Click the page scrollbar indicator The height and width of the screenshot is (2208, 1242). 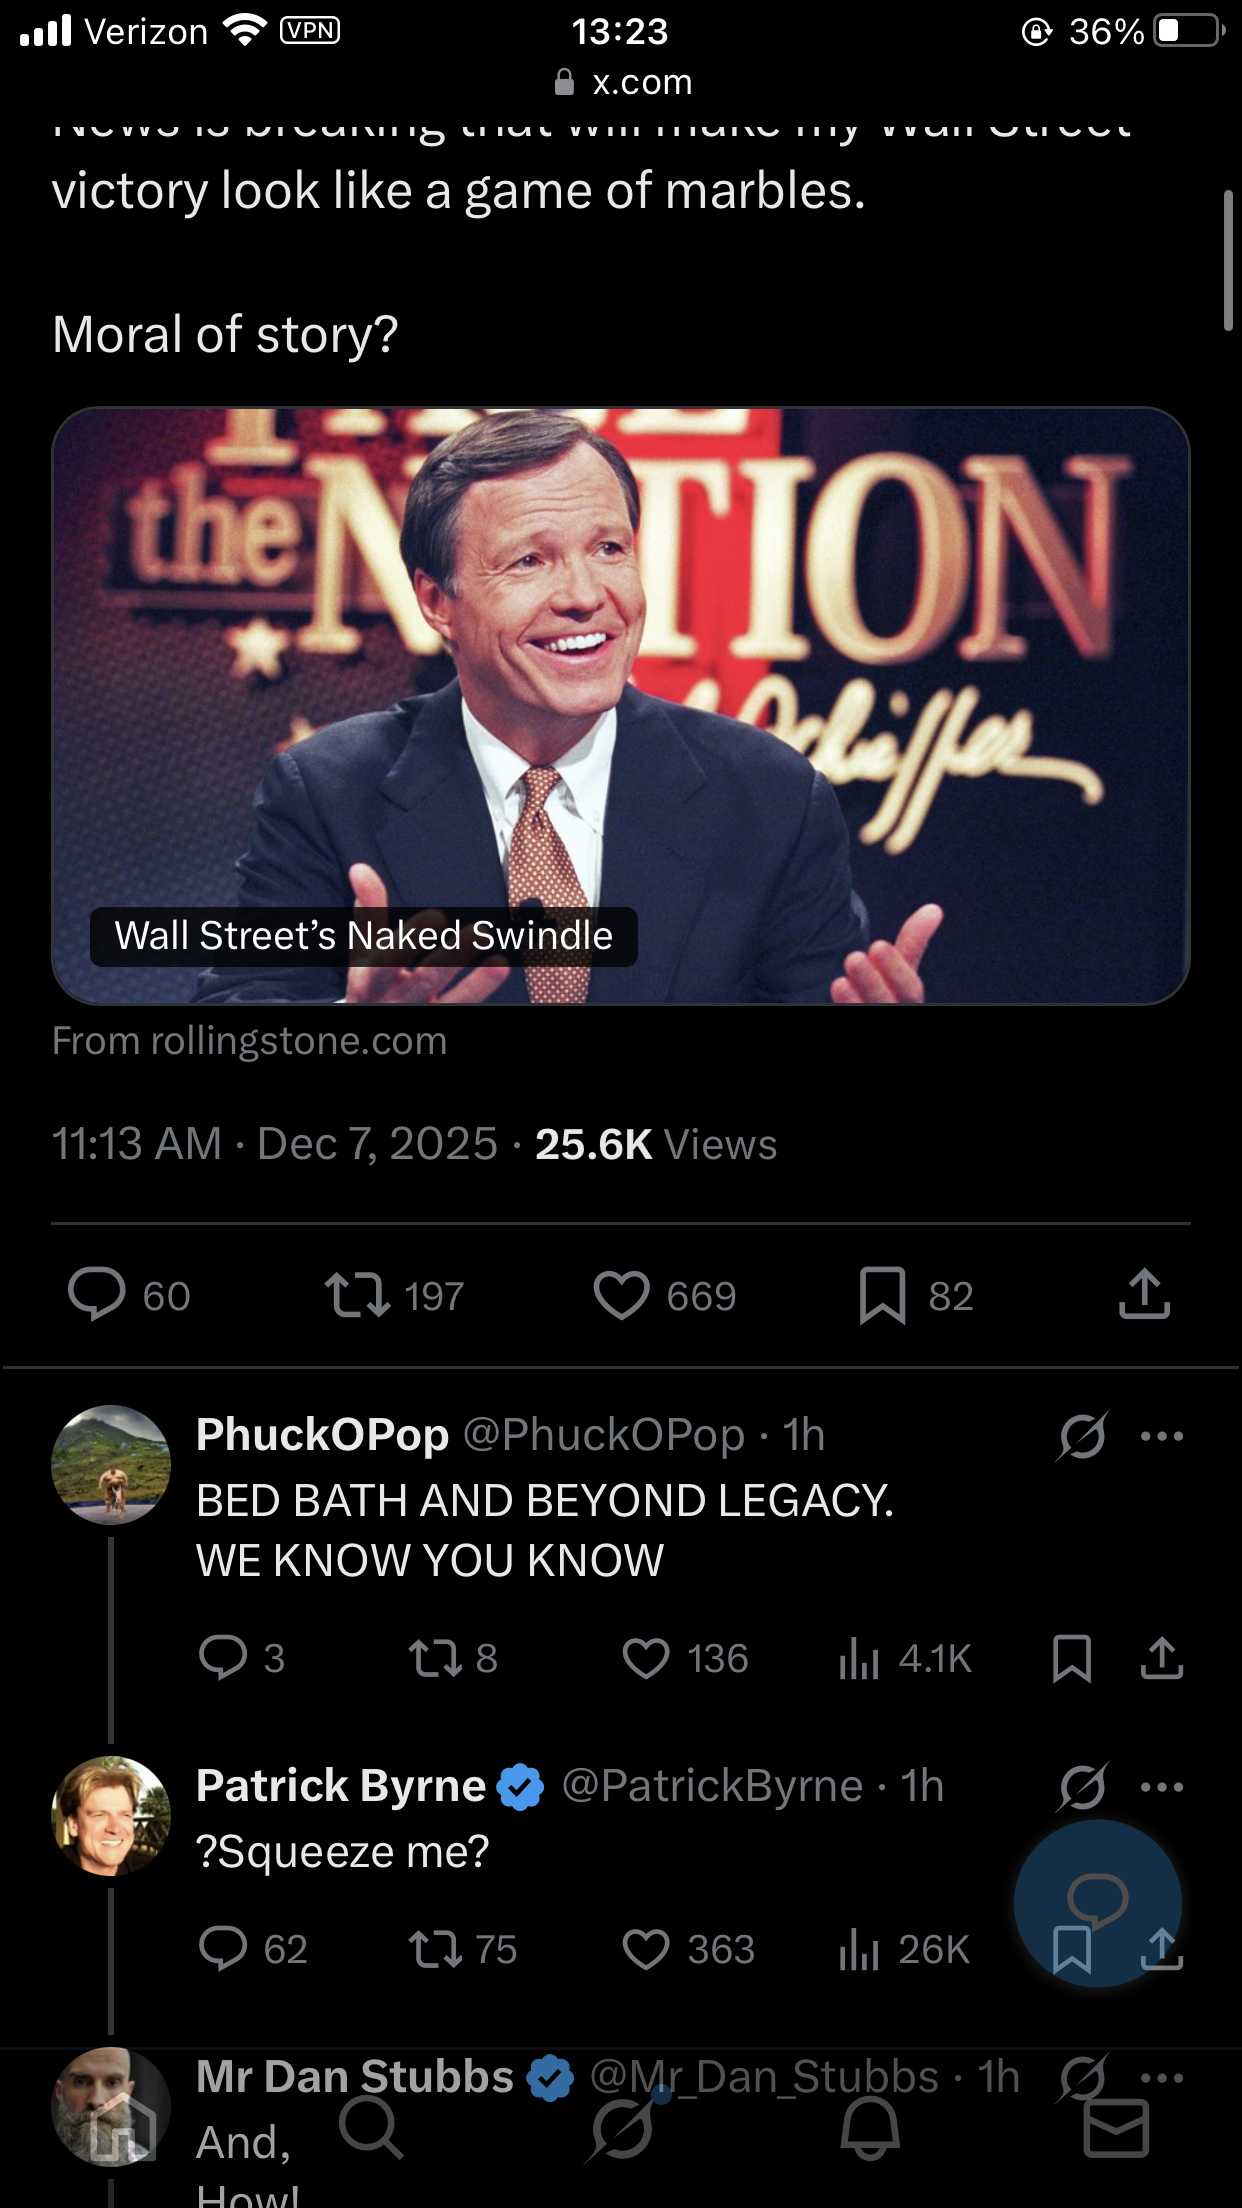pyautogui.click(x=1228, y=260)
